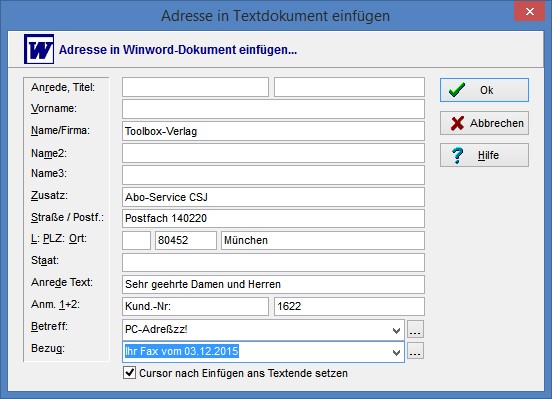The height and width of the screenshot is (399, 552).
Task: Click the Name/Firma field with Toolbox-Verlag
Action: tap(273, 131)
